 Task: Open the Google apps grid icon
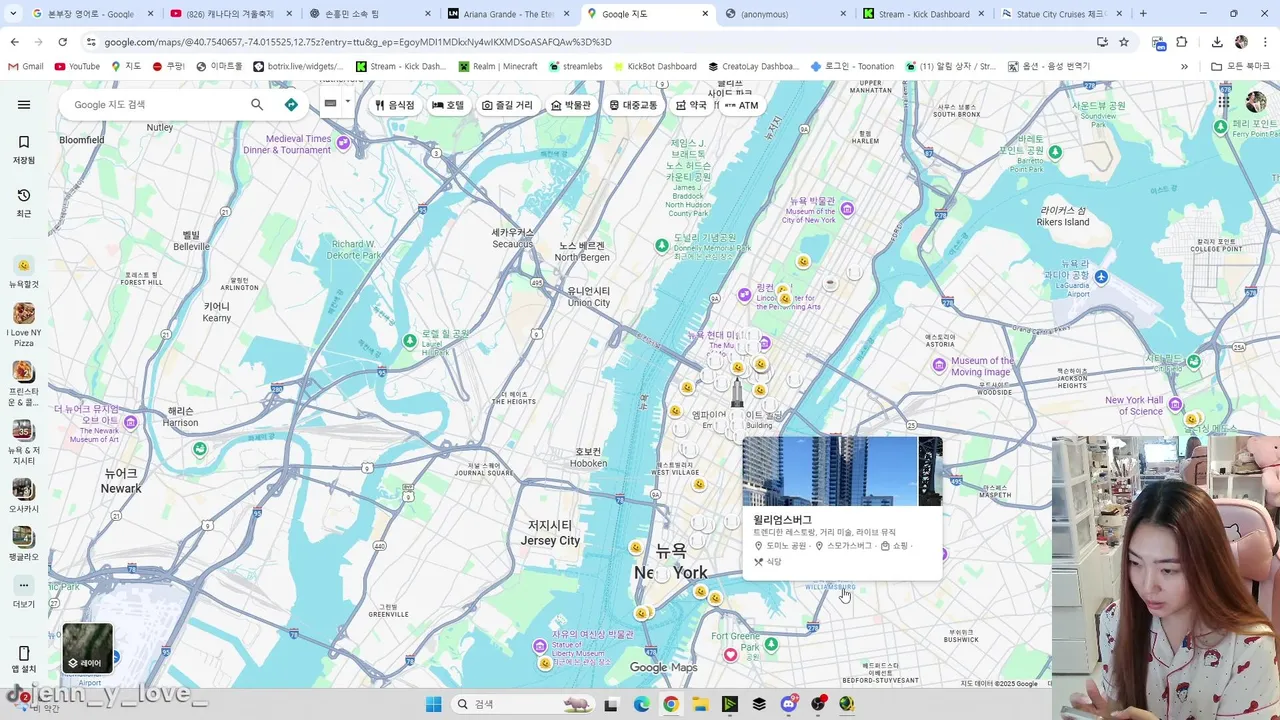click(1223, 102)
